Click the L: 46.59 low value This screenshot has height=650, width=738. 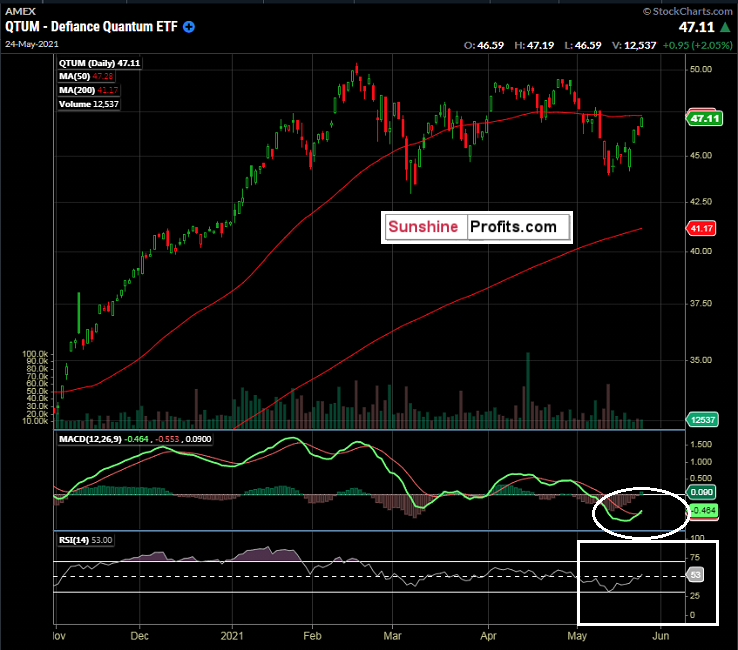point(583,45)
